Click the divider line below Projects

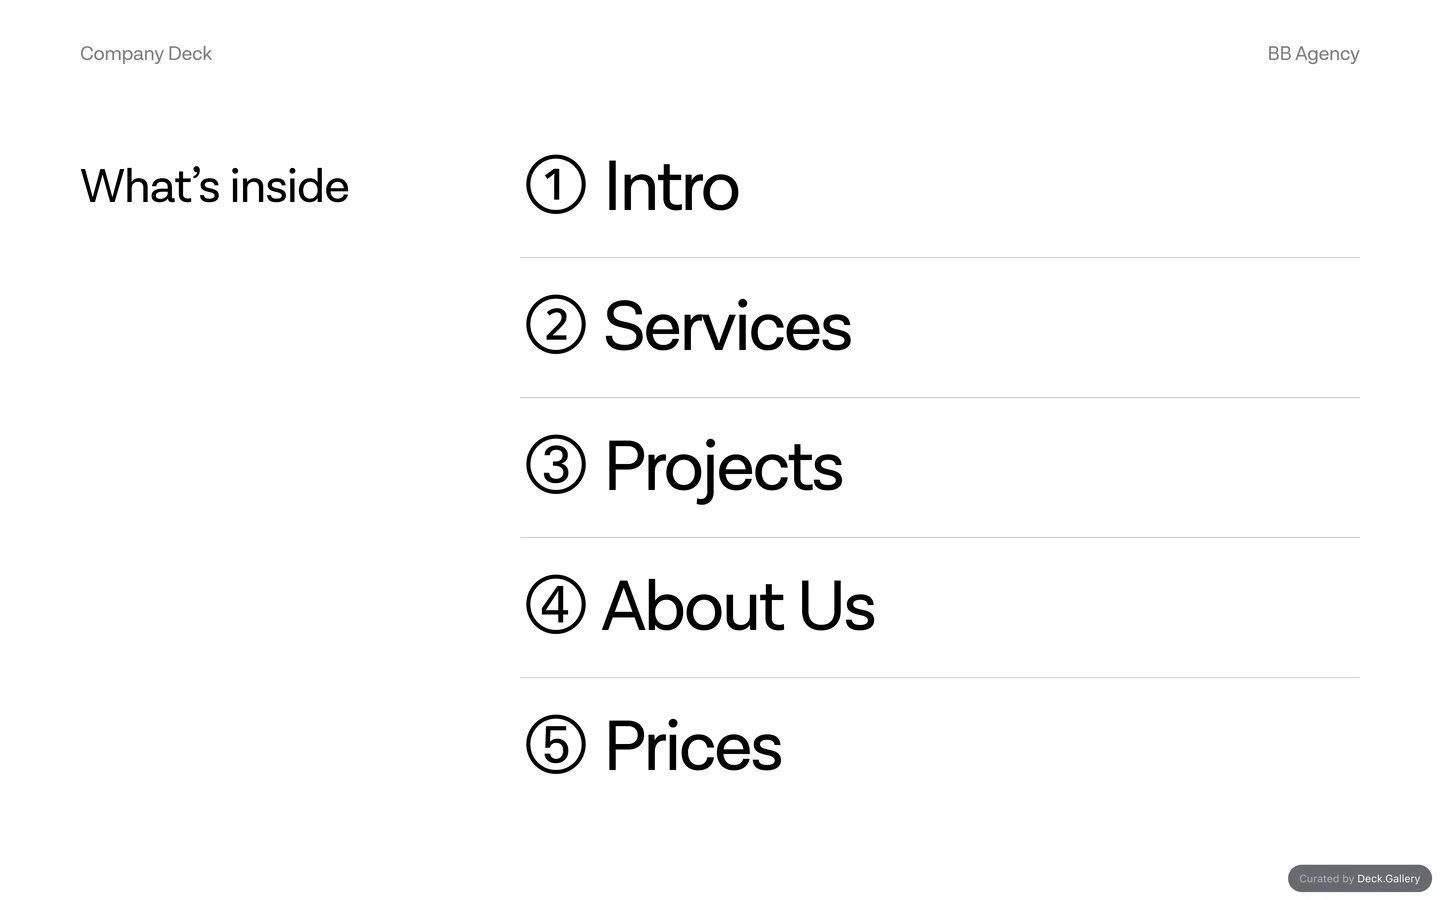(x=940, y=537)
